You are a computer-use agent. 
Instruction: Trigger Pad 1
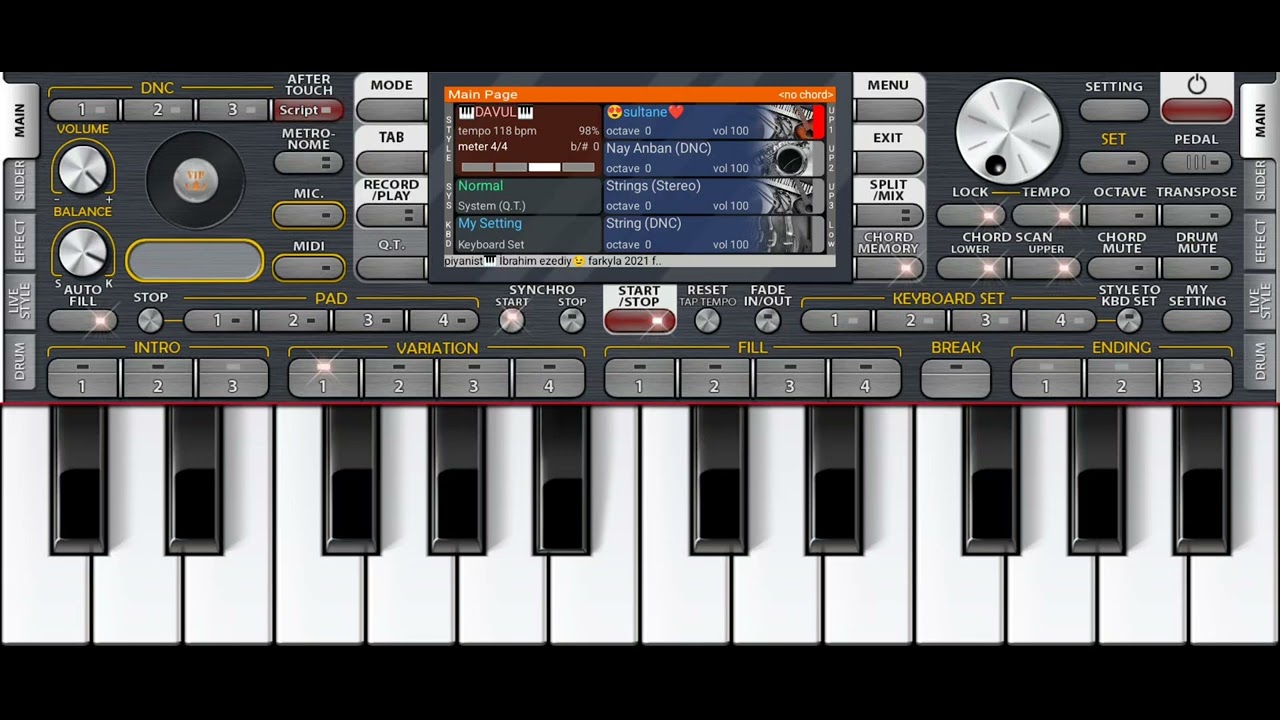coord(220,321)
